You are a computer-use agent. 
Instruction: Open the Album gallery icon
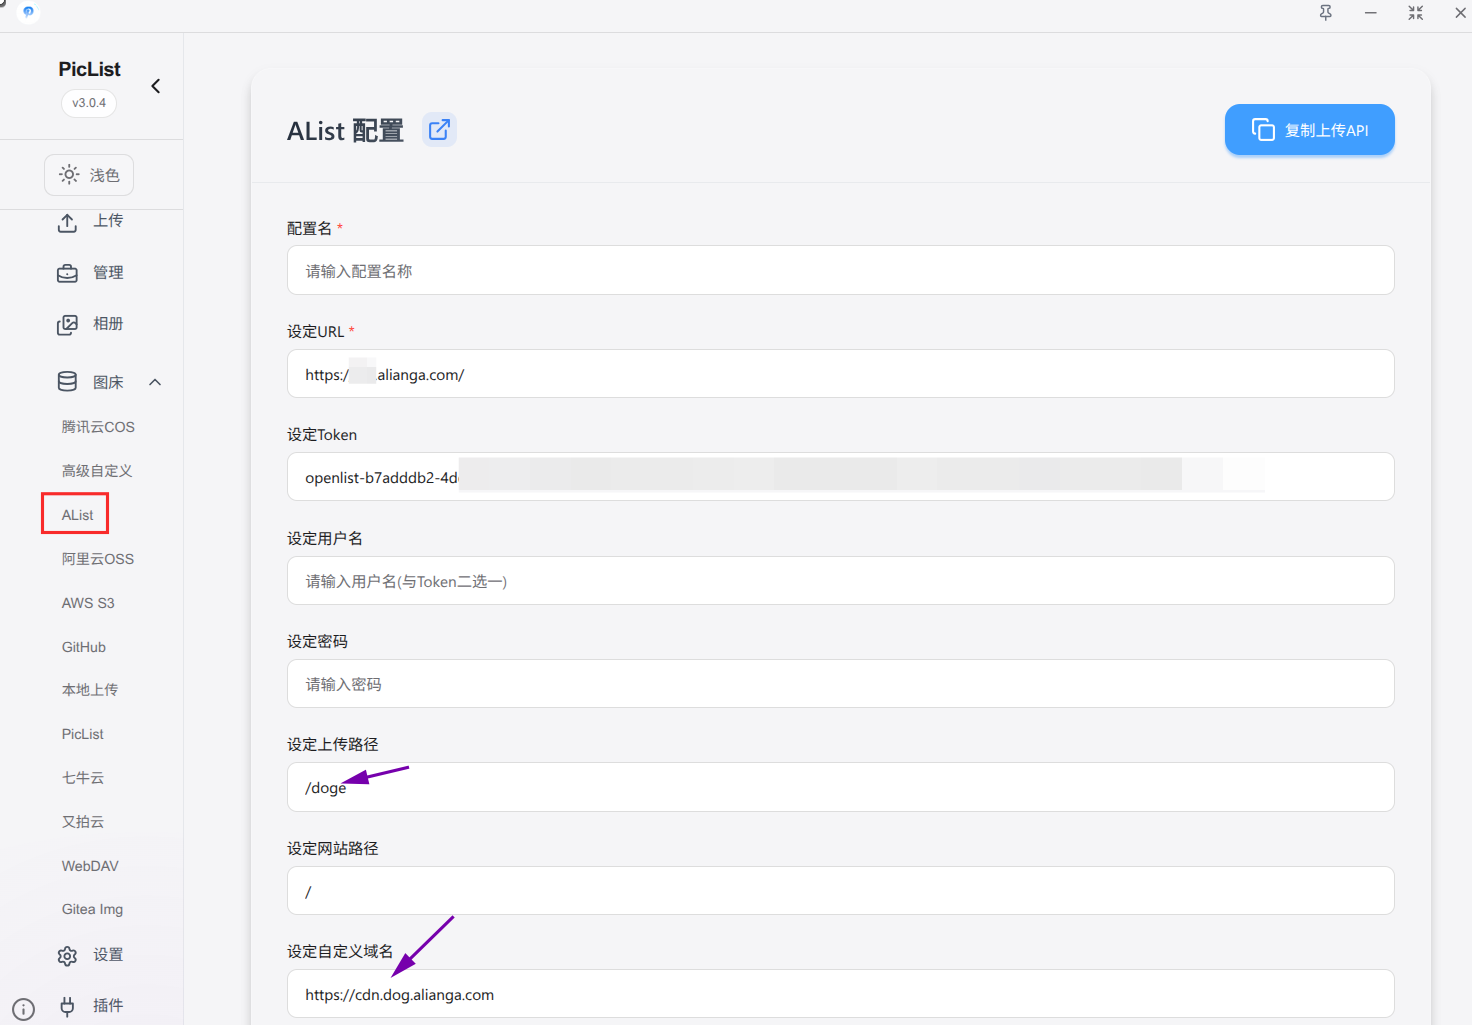[67, 325]
